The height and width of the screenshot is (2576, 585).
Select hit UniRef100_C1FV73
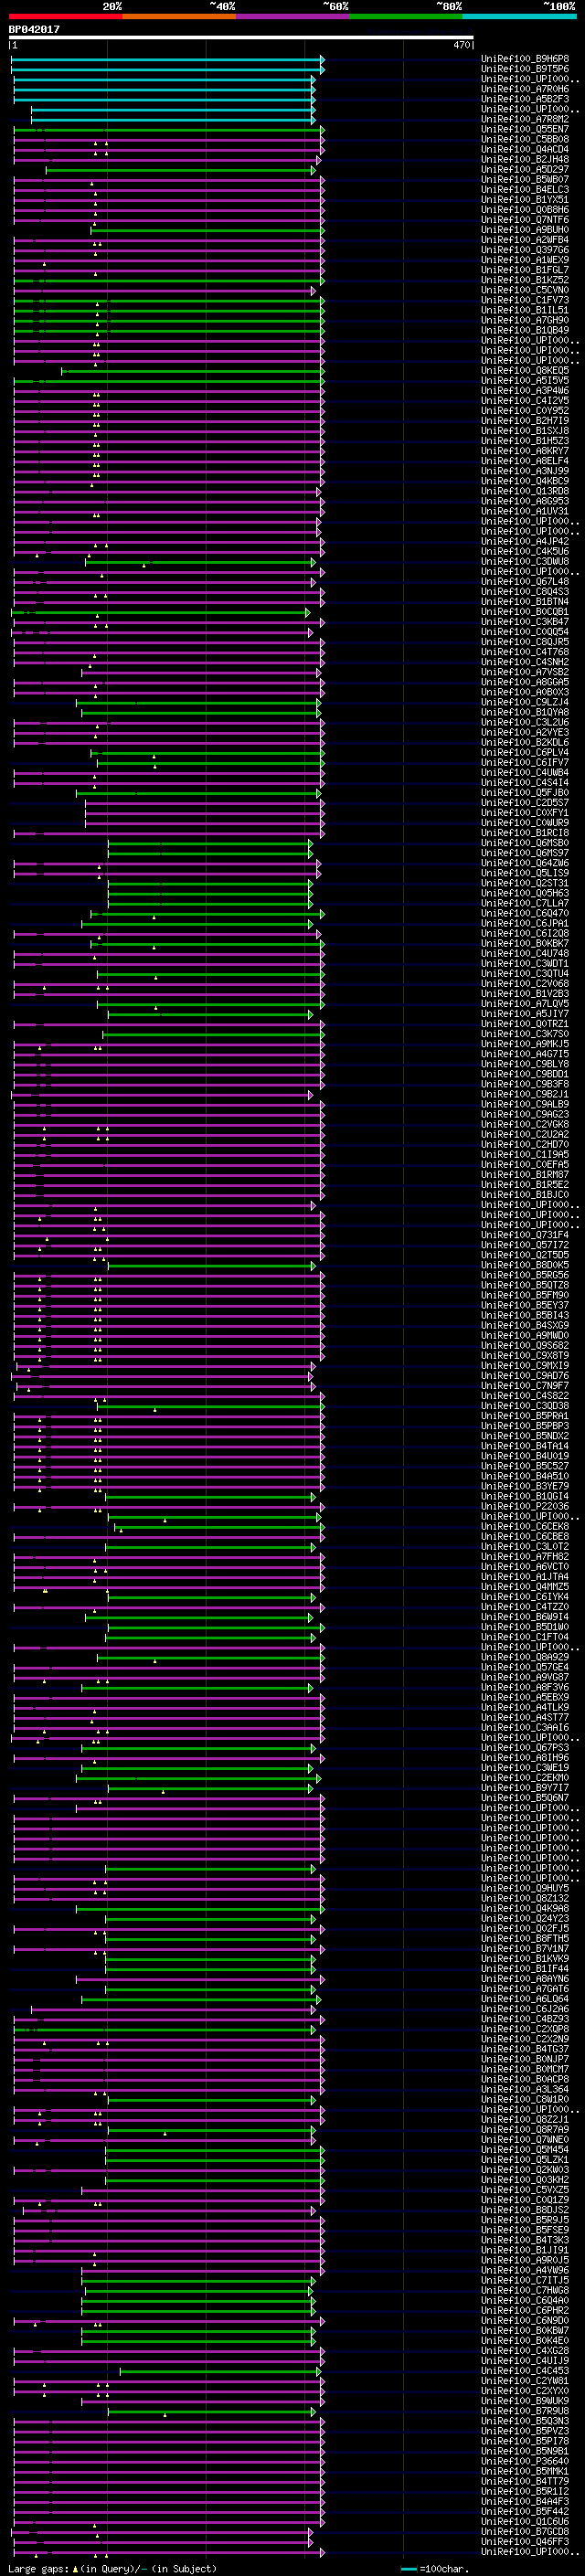click(x=525, y=300)
